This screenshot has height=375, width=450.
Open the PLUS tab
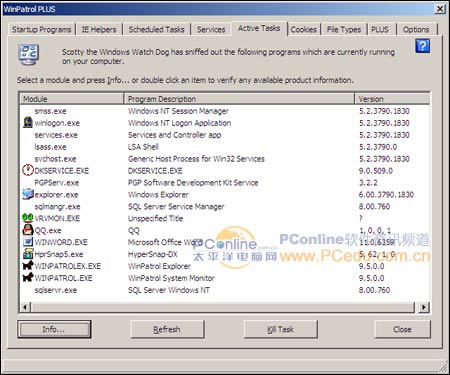tap(380, 30)
